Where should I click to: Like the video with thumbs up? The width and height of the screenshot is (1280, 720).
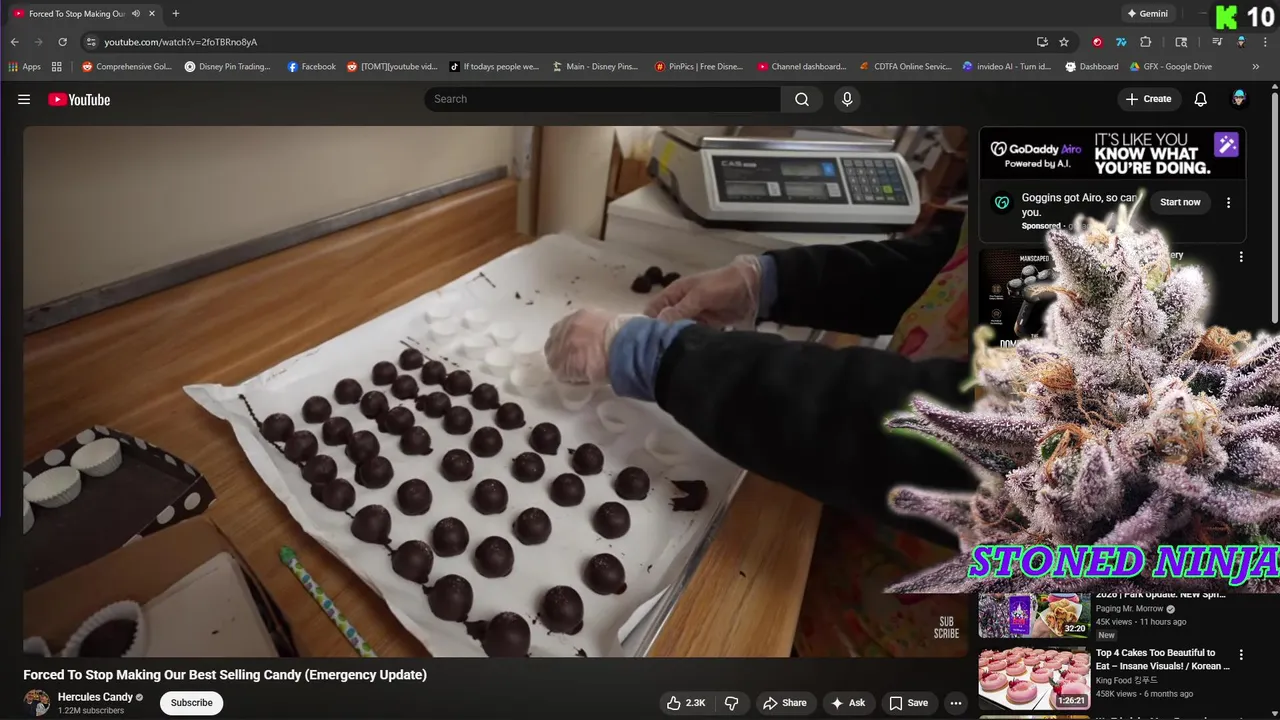687,703
